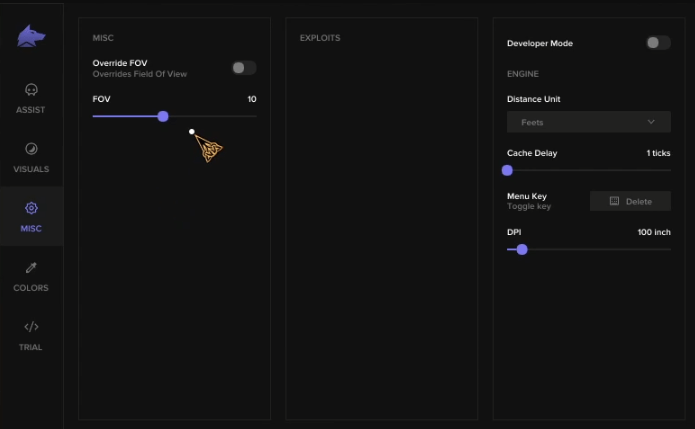Image resolution: width=695 pixels, height=429 pixels.
Task: Switch to COLORS tab label
Action: point(31,288)
